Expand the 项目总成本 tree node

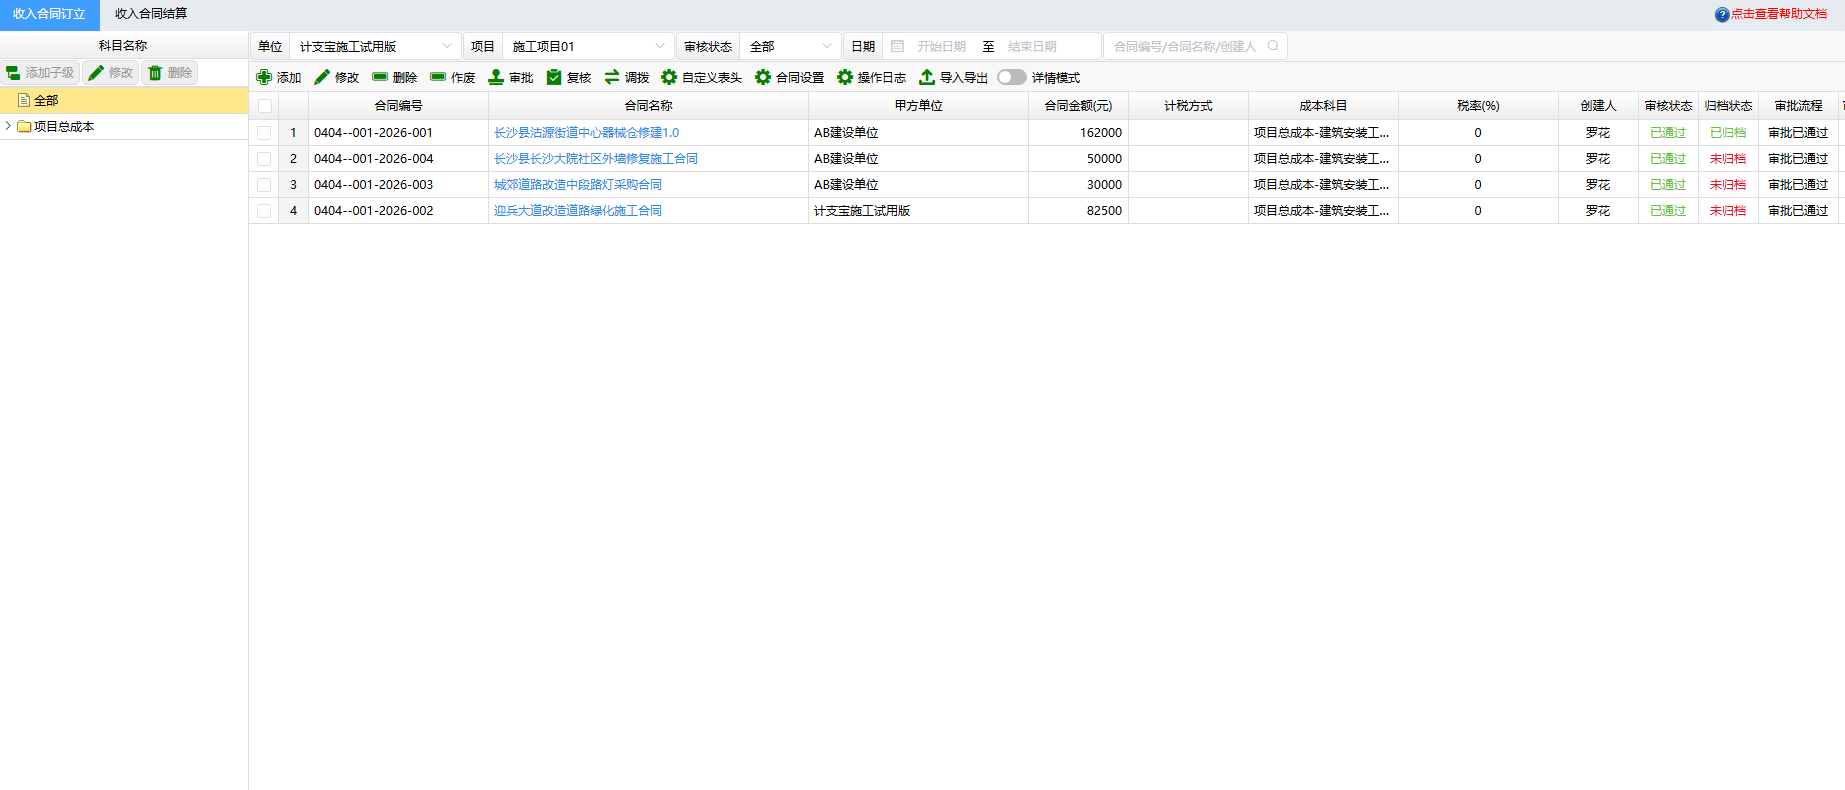8,126
